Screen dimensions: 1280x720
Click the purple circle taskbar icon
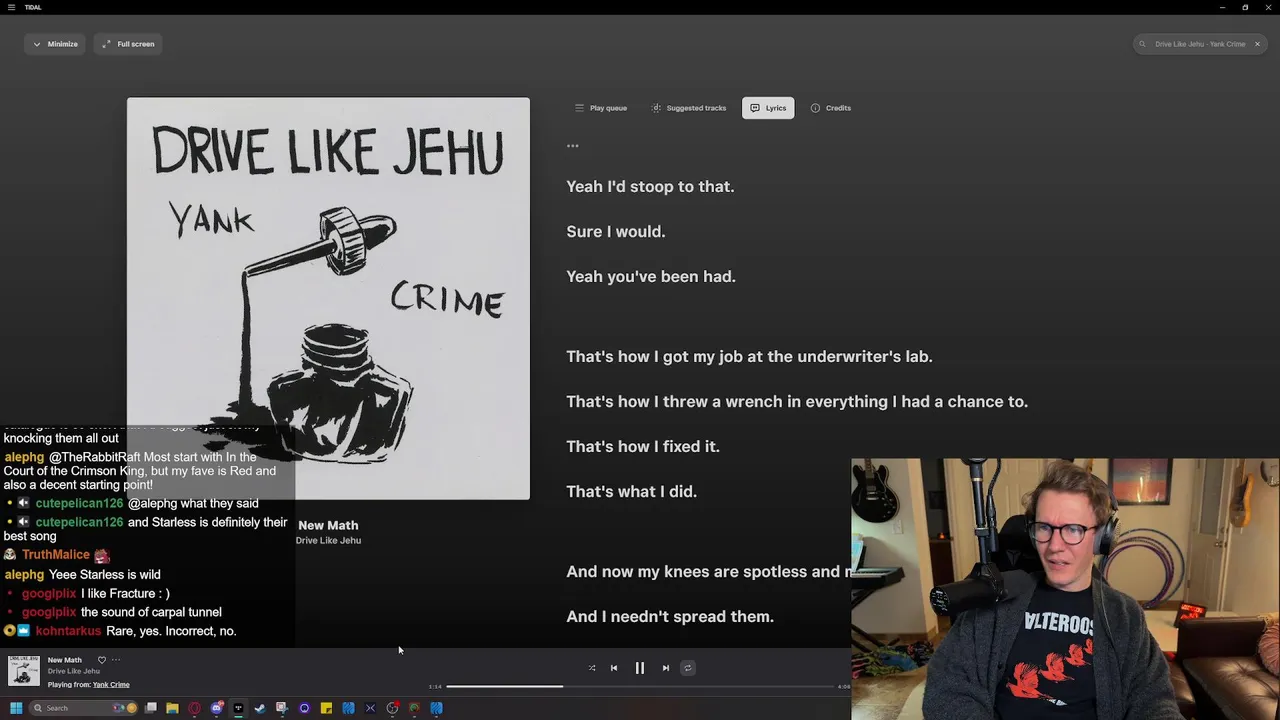coord(304,708)
